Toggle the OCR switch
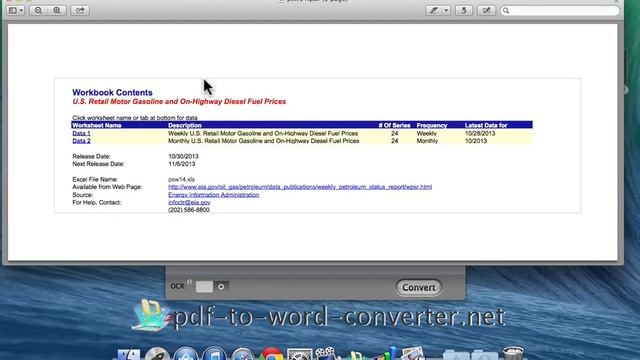The width and height of the screenshot is (640, 360). point(212,287)
